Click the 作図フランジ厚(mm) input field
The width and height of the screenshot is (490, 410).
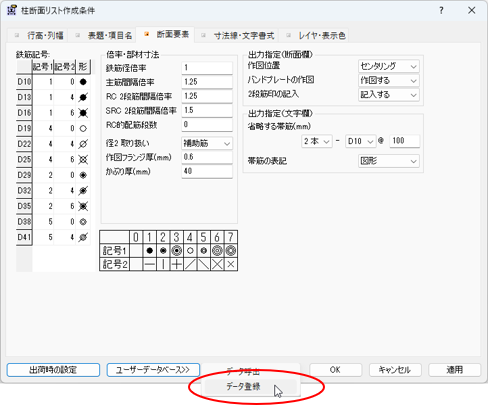coord(207,157)
